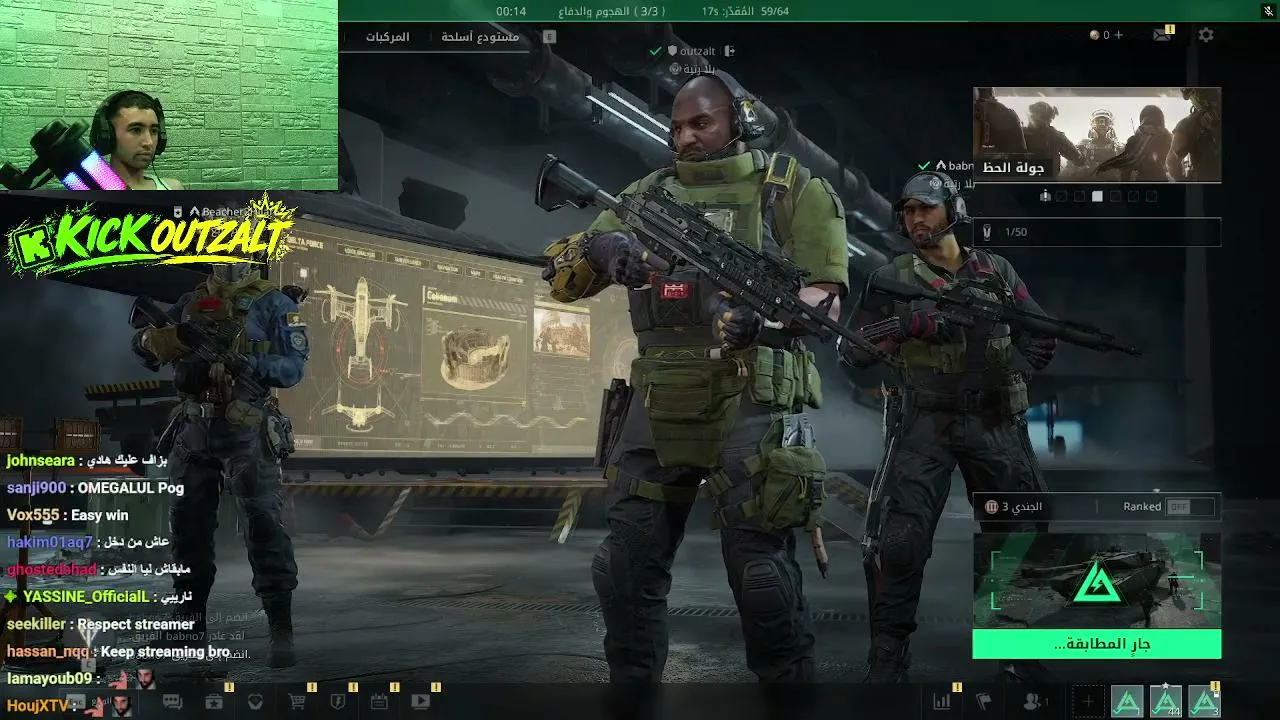
Task: Click the outzalt player name tag
Action: pos(698,51)
